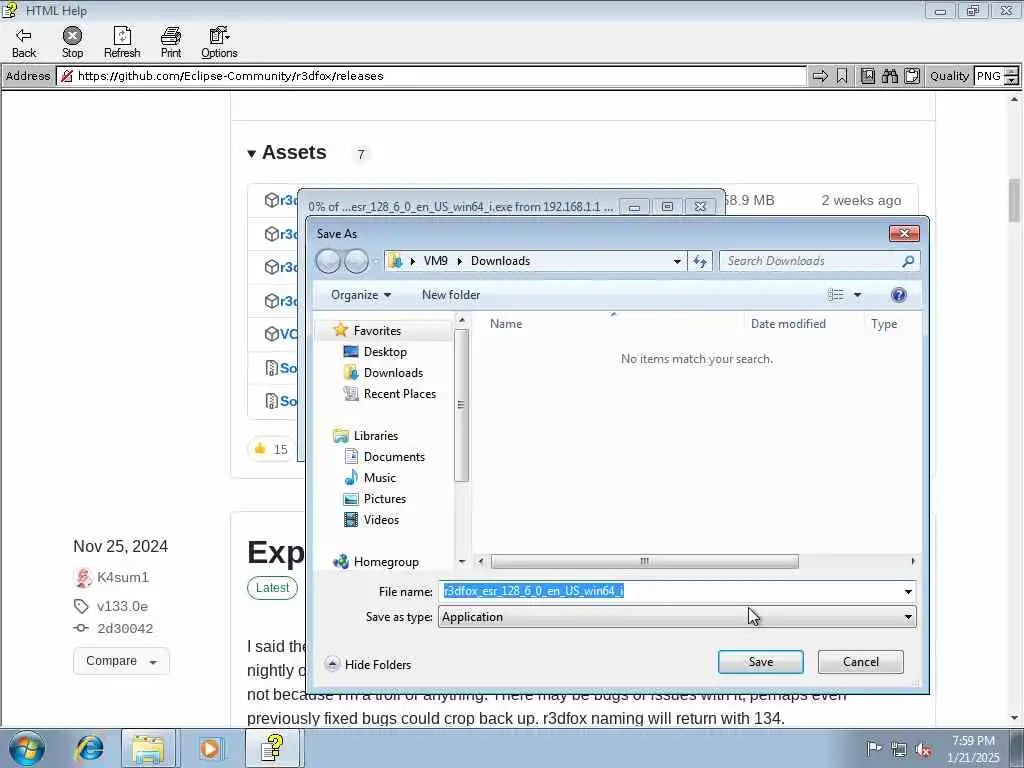The image size is (1024, 768).
Task: Open commit 2d30042 link
Action: [x=125, y=629]
